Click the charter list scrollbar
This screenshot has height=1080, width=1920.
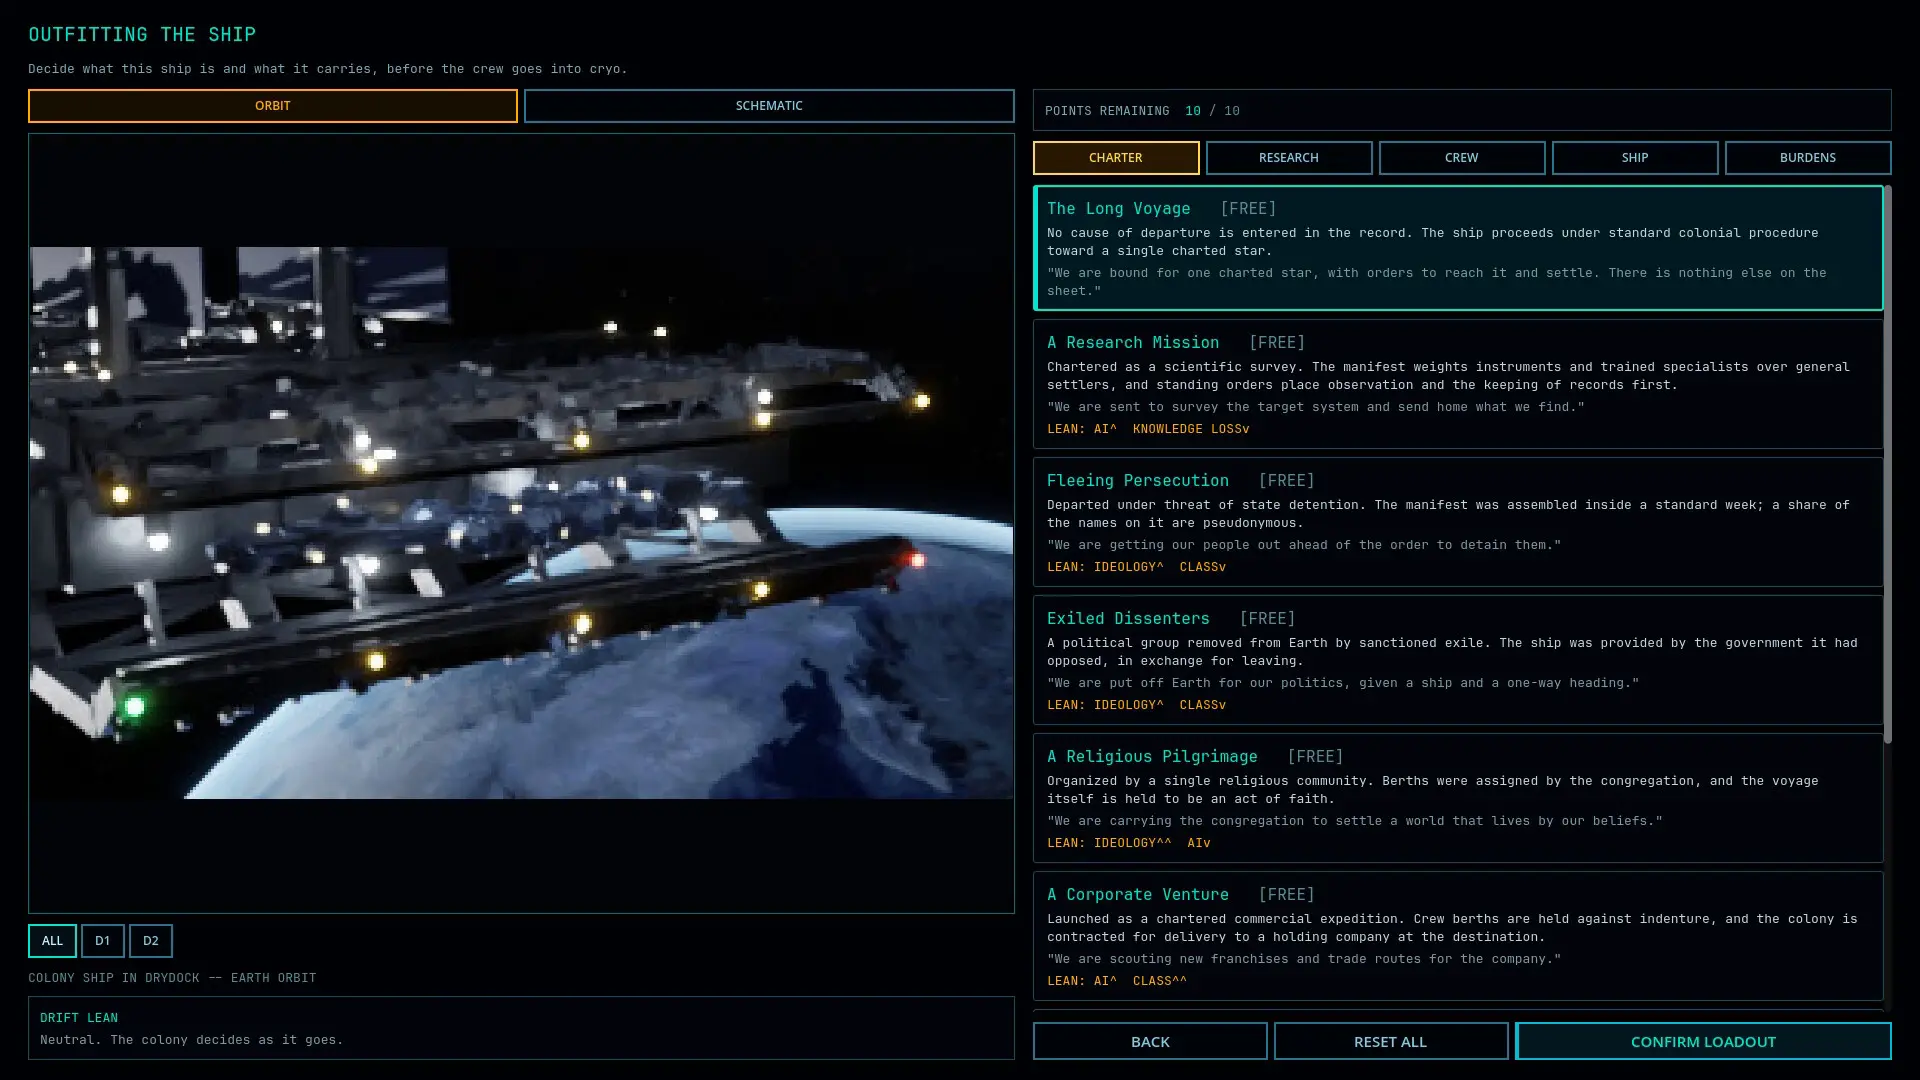point(1888,465)
